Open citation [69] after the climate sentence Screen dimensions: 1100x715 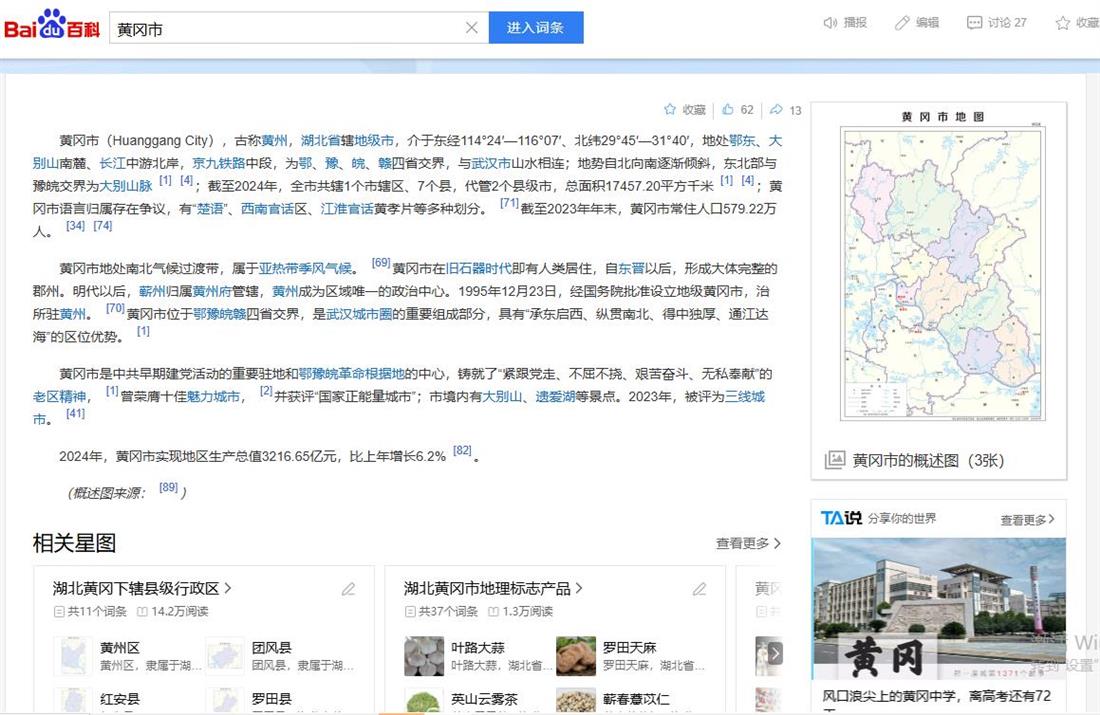[381, 262]
